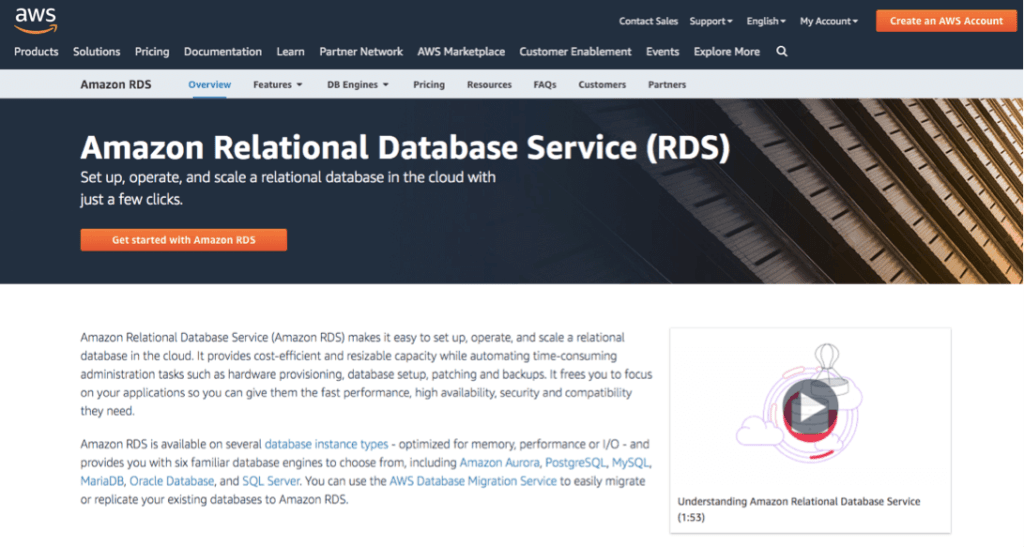This screenshot has height=547, width=1024.
Task: Open the Events menu
Action: coord(663,52)
